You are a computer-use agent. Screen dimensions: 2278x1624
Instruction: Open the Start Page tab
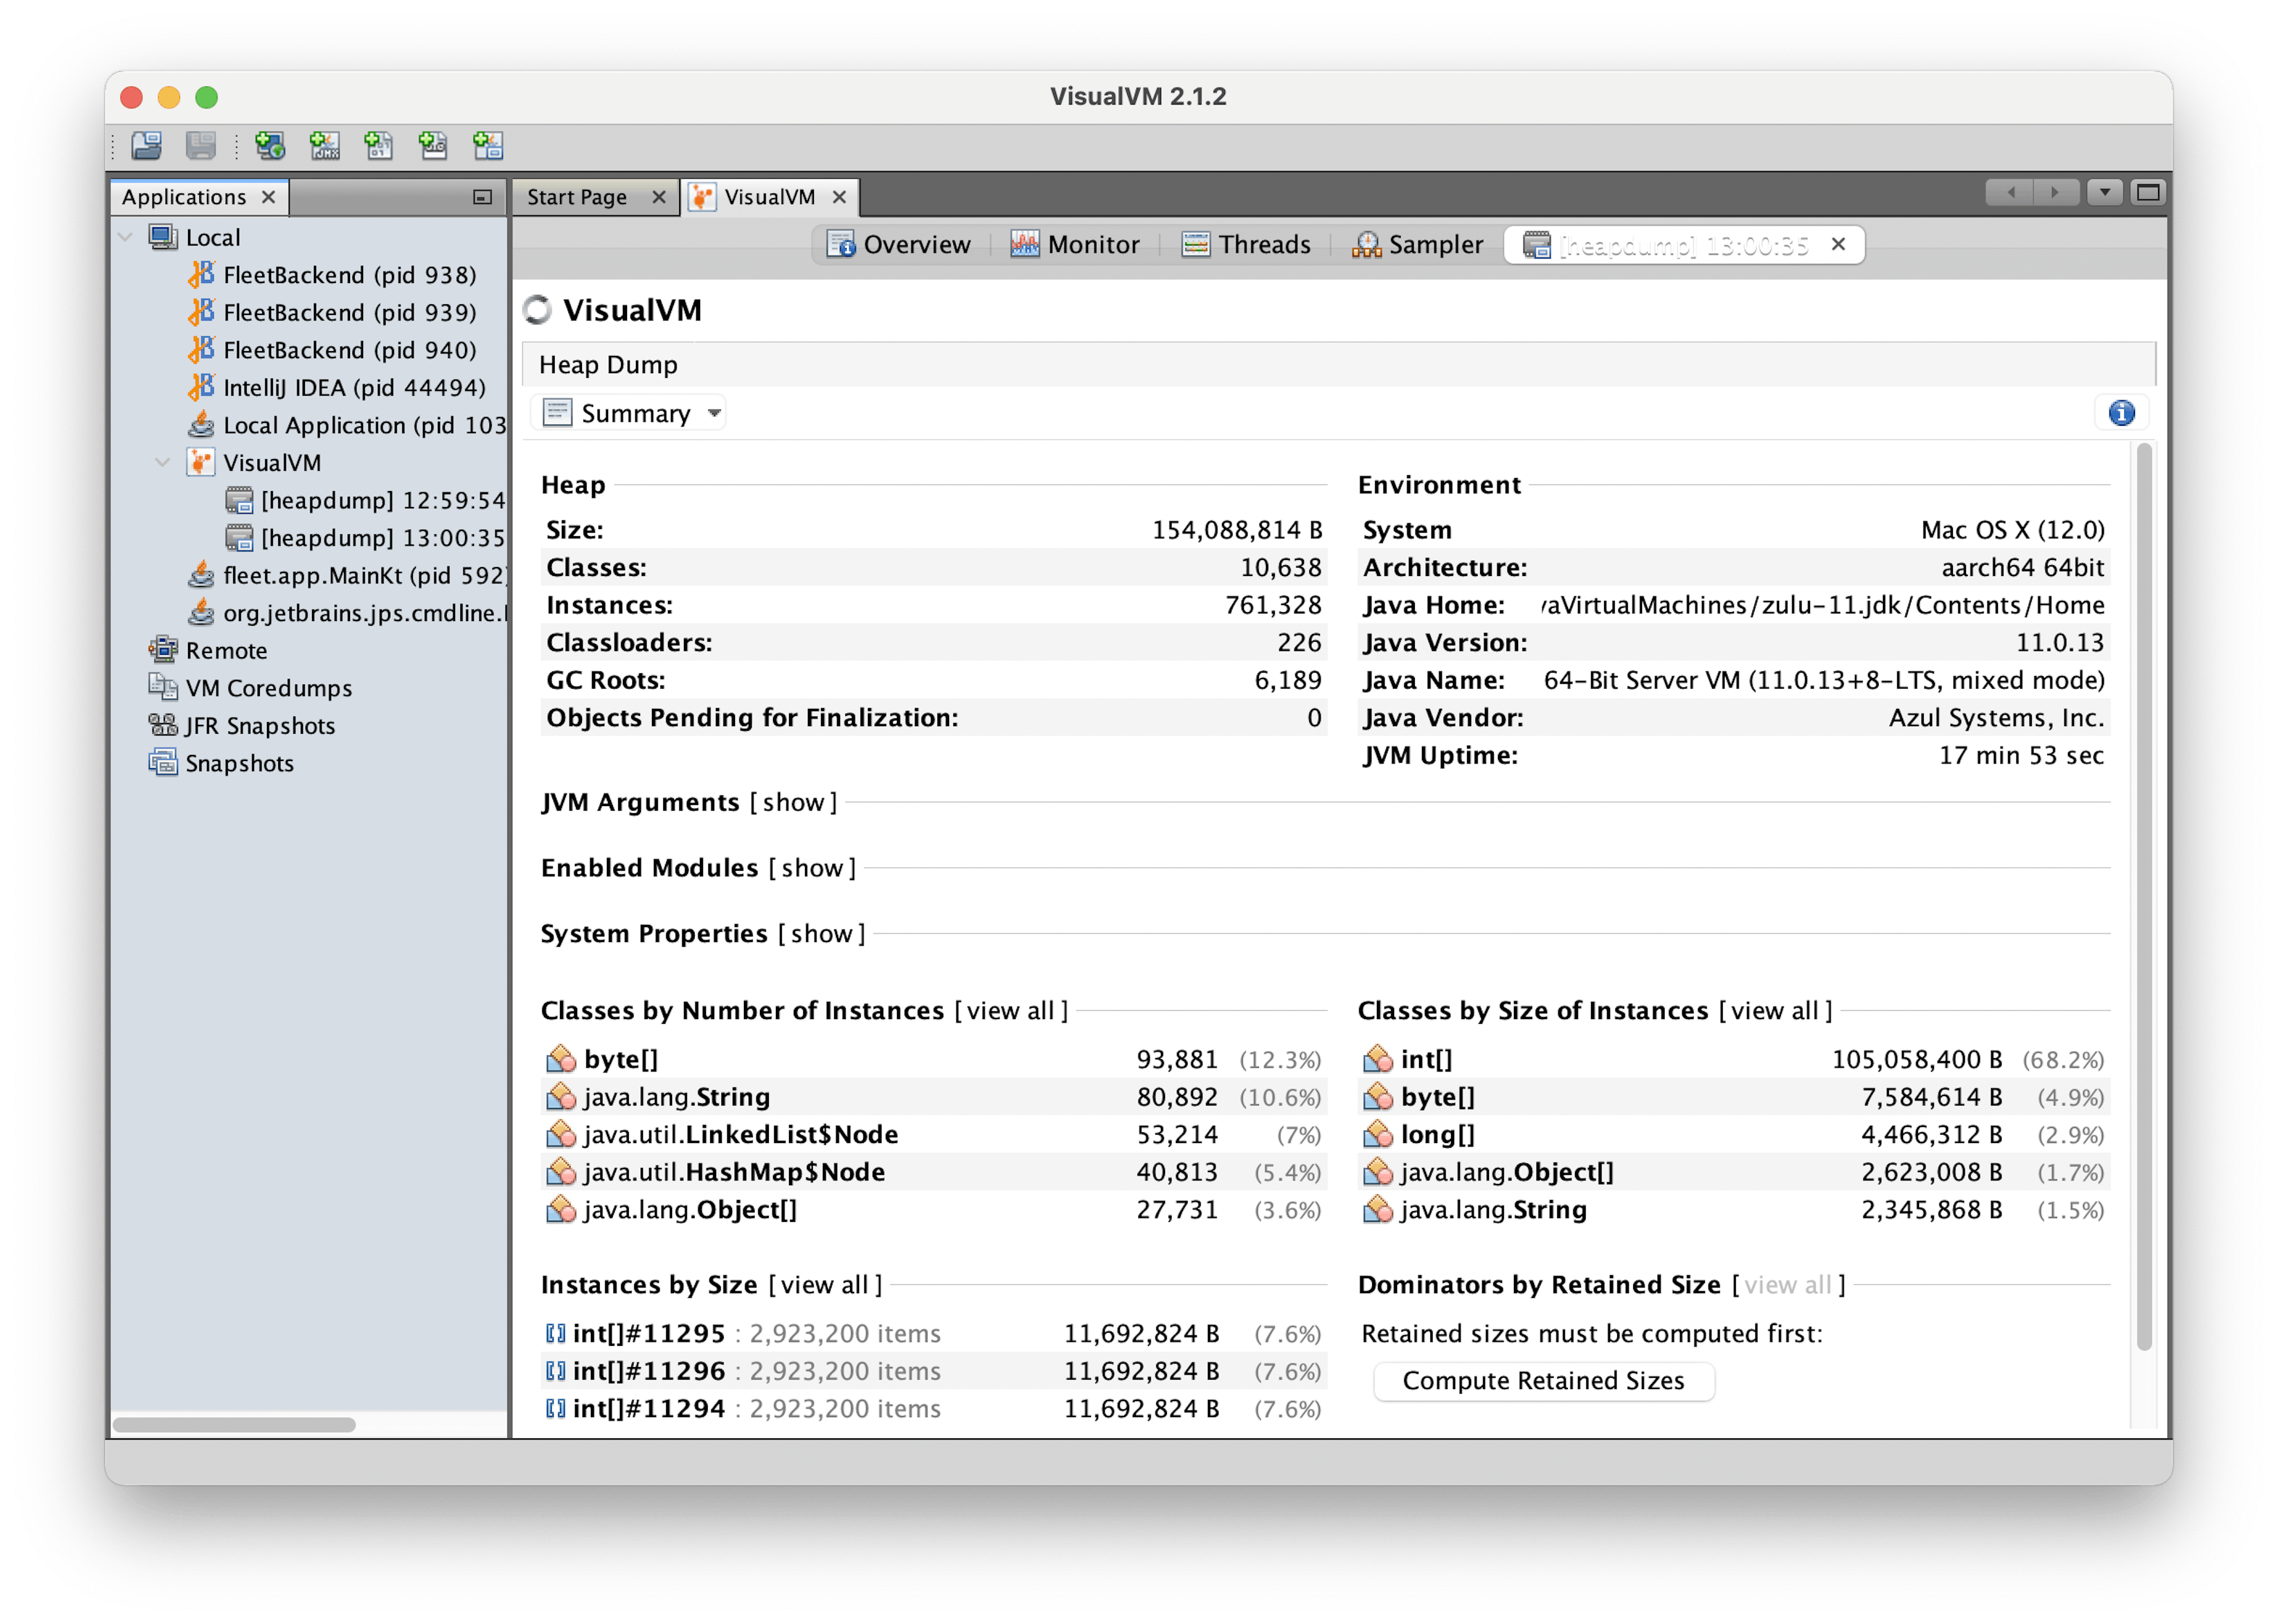coord(577,197)
